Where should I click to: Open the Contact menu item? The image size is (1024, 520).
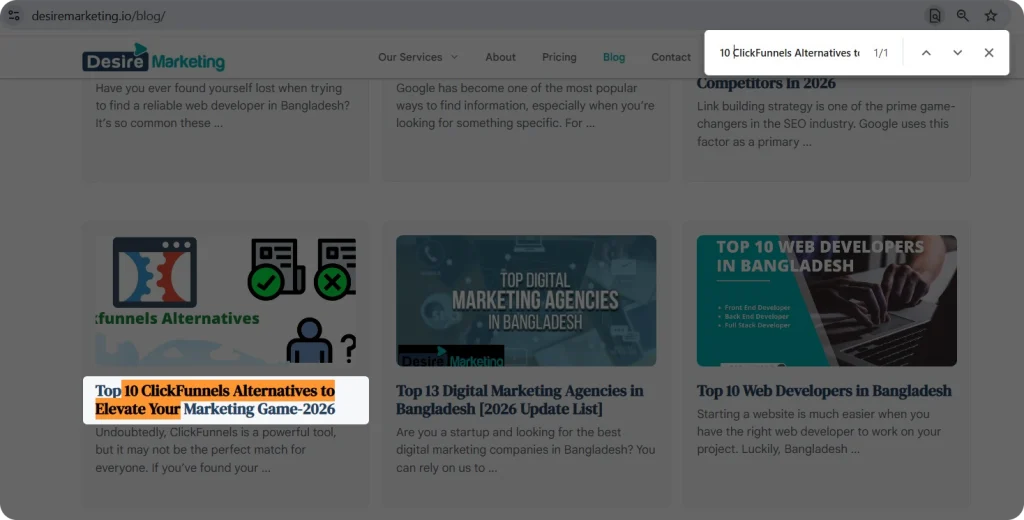pos(671,57)
